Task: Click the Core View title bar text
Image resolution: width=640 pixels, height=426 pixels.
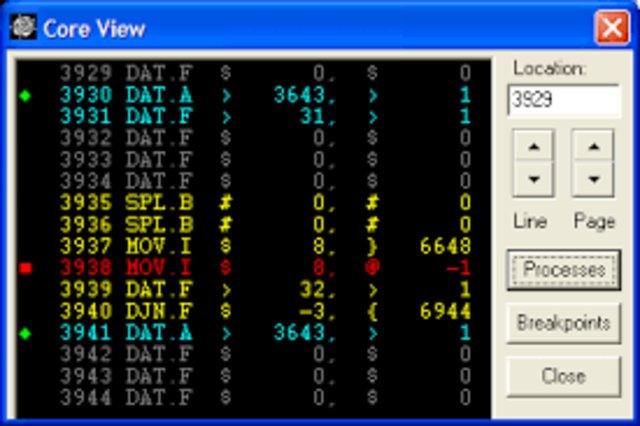Action: point(94,29)
